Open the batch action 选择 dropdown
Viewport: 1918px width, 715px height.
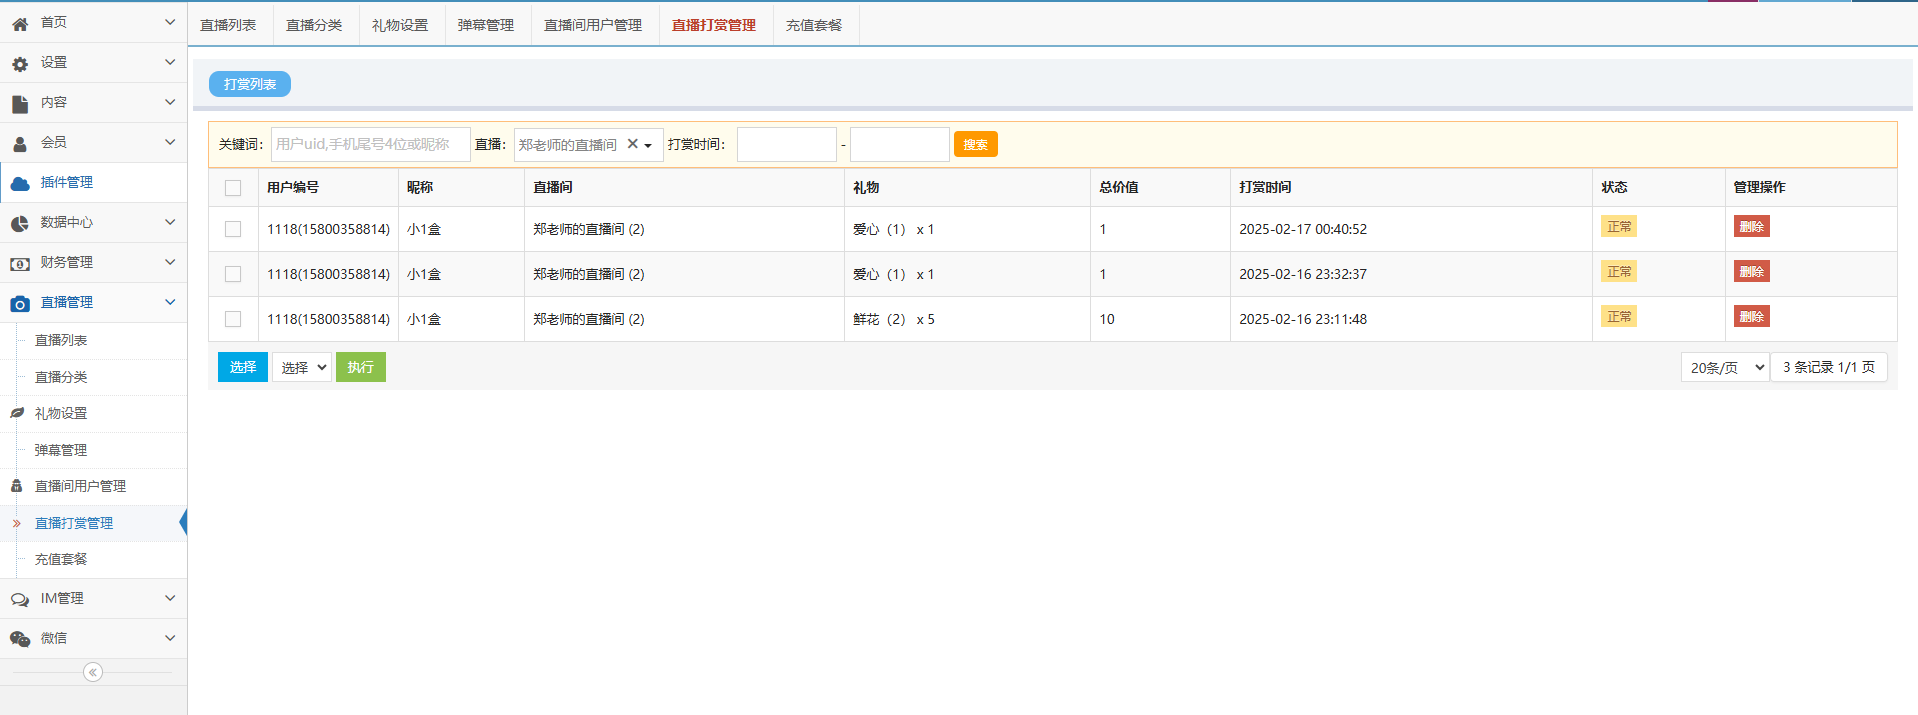pyautogui.click(x=302, y=367)
